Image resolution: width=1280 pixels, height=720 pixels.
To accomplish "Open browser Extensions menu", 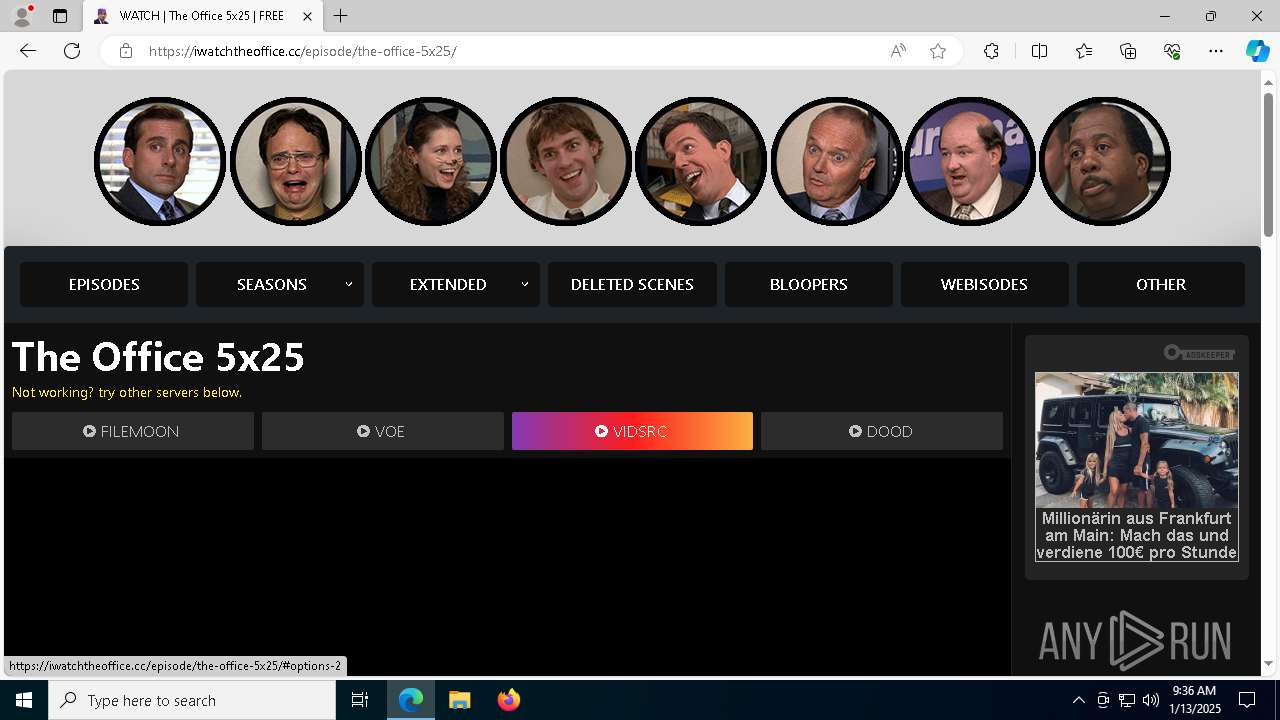I will (991, 51).
